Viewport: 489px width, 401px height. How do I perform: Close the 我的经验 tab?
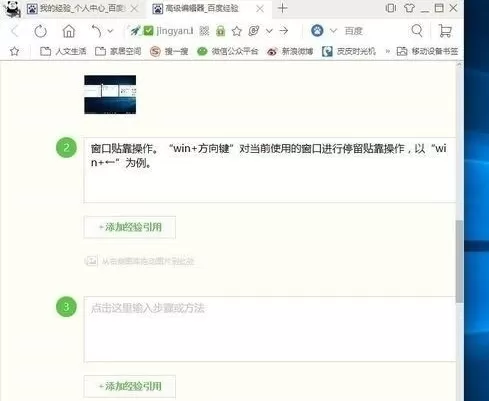tap(134, 9)
